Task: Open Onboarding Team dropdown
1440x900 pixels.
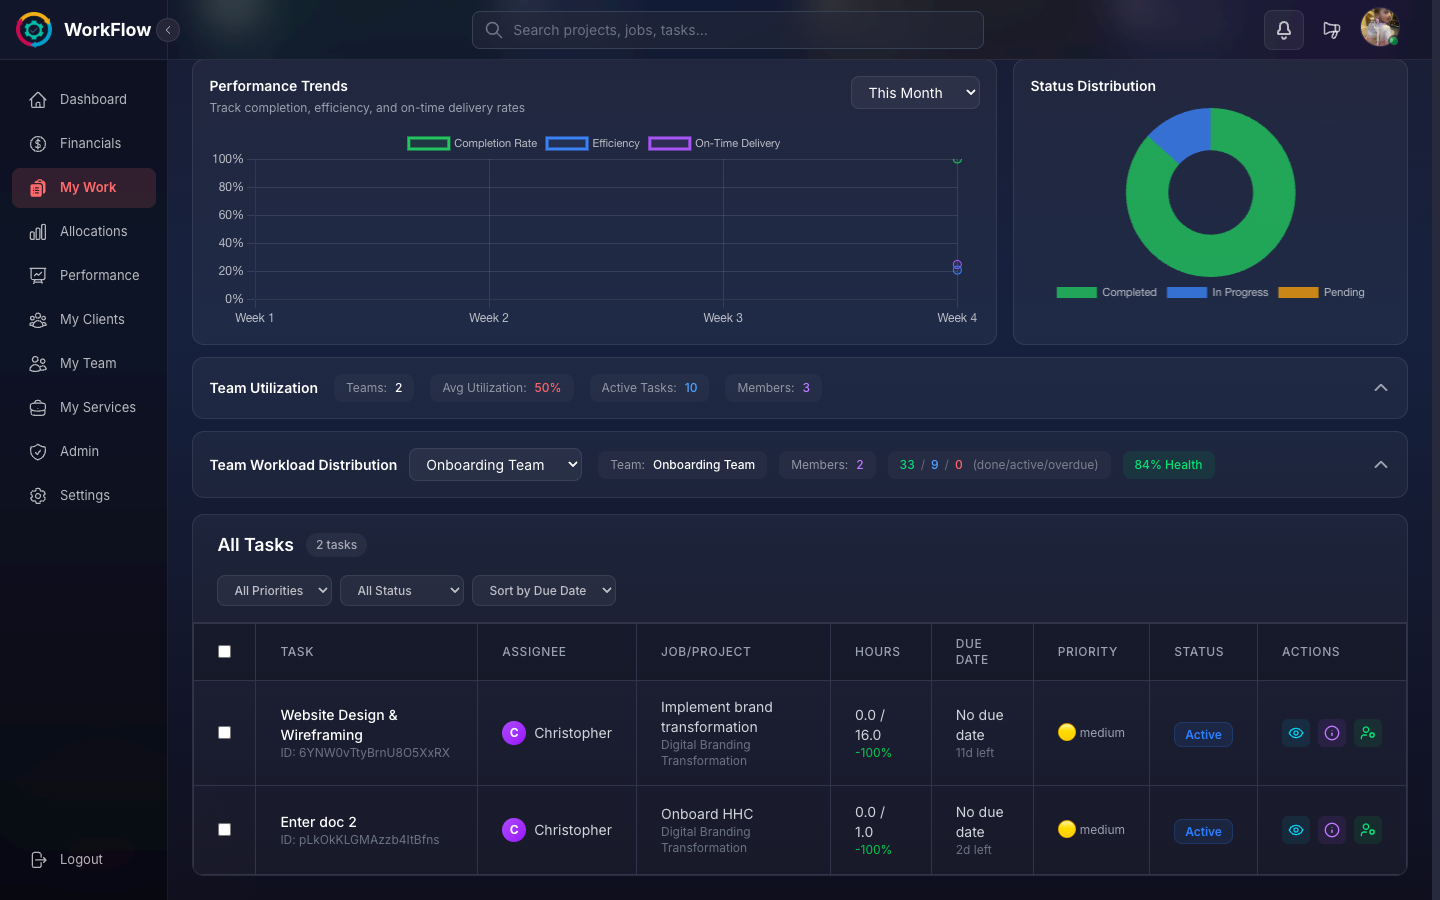Action: click(495, 465)
